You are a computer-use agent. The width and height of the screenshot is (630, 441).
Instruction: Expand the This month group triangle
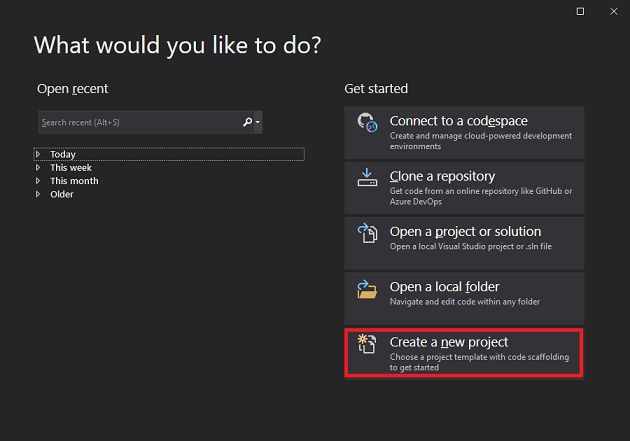pyautogui.click(x=38, y=181)
